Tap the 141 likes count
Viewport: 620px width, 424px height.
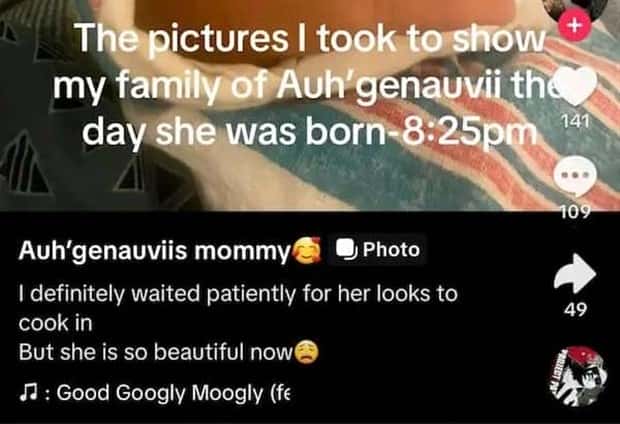(x=575, y=122)
